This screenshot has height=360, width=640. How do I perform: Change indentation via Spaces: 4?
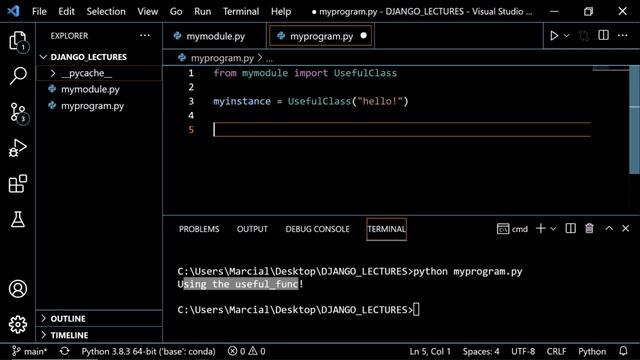coord(481,351)
